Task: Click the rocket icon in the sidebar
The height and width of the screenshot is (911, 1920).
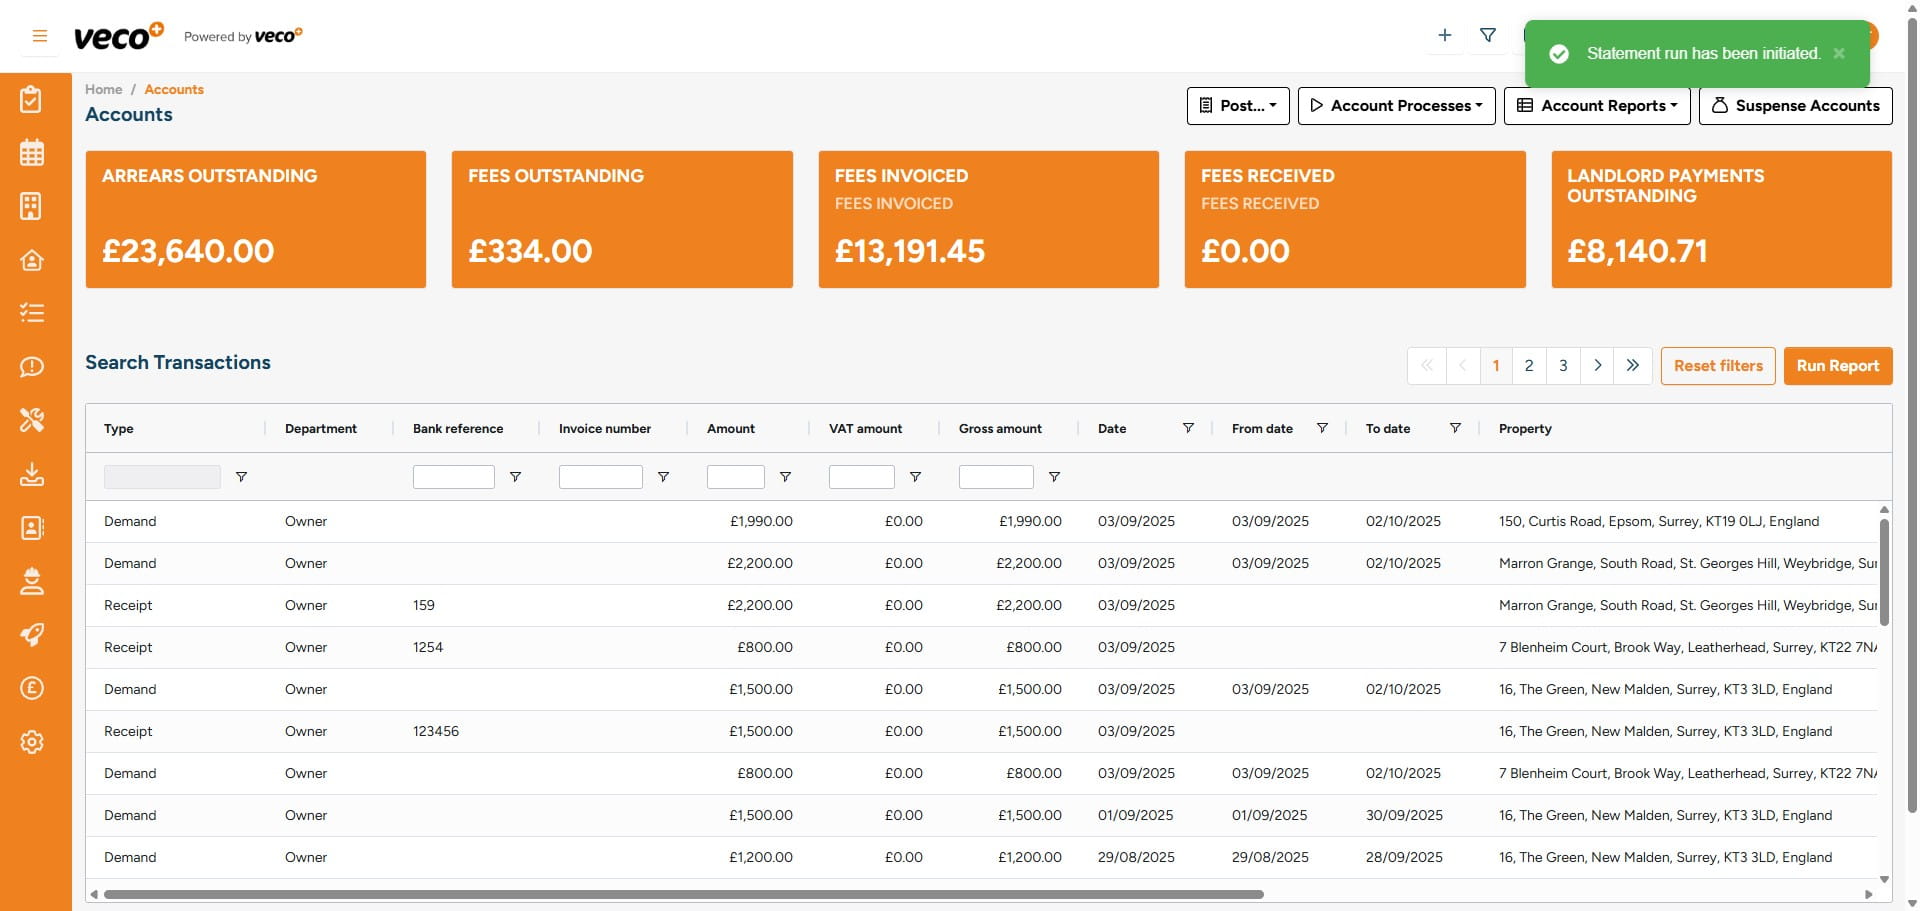Action: [x=32, y=635]
